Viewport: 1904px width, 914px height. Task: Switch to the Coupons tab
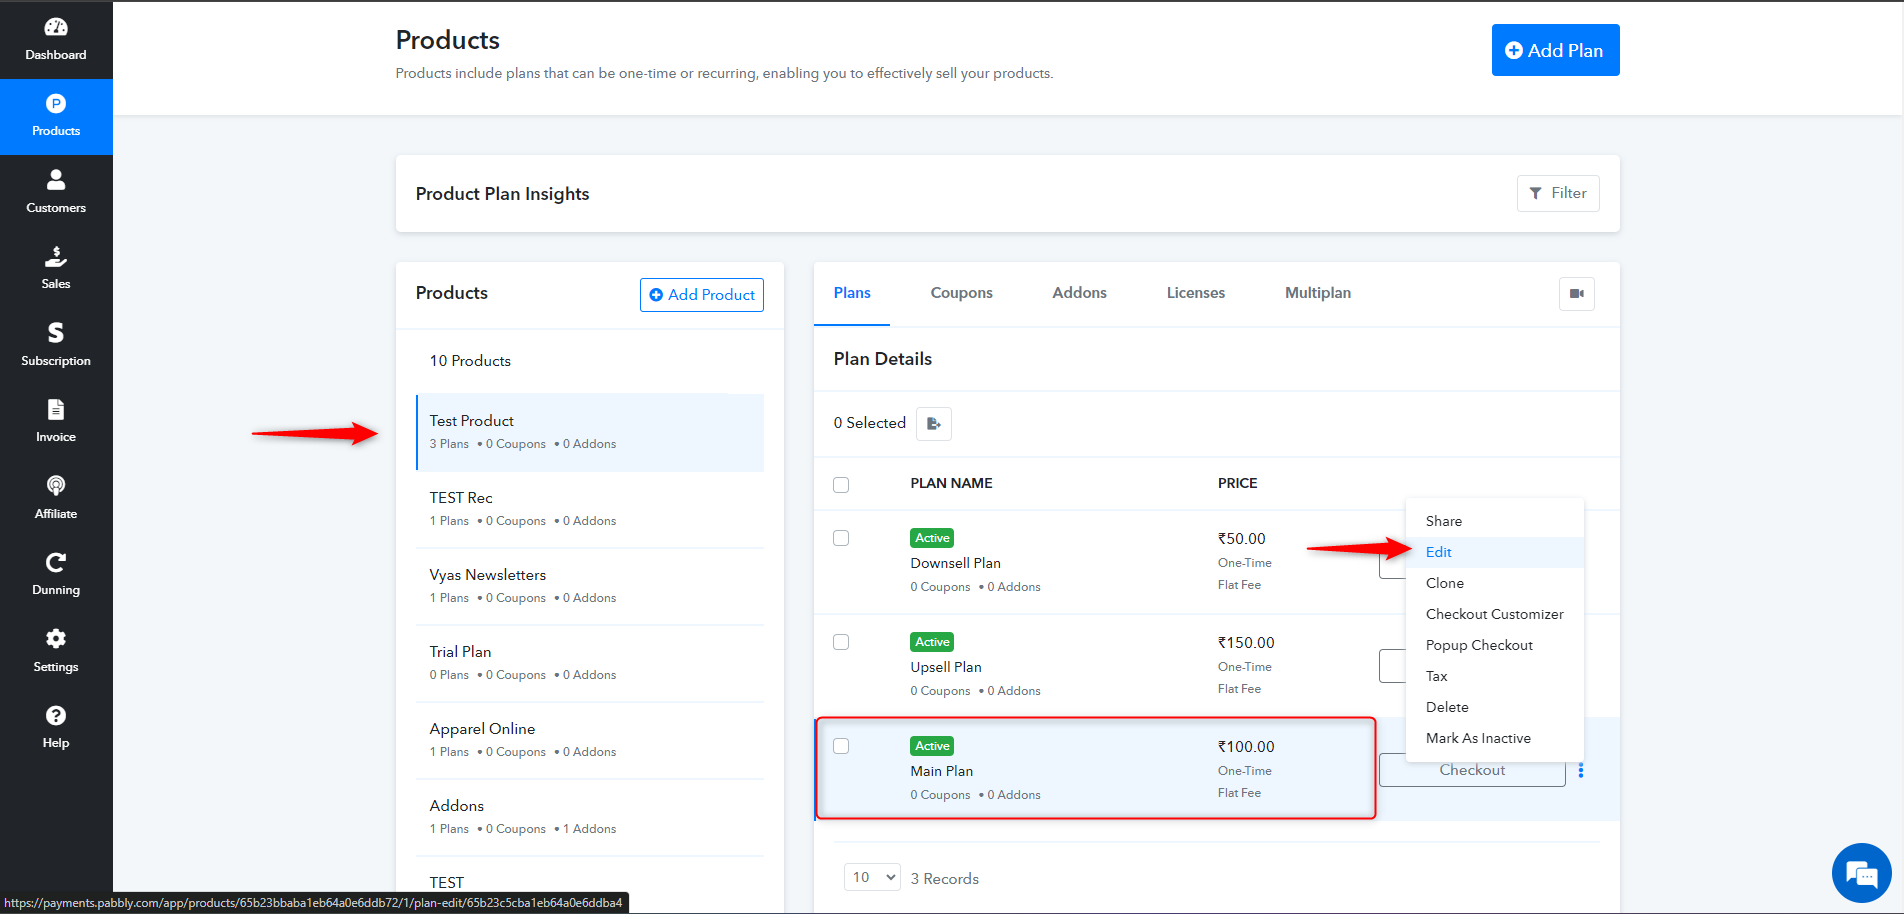coord(961,293)
